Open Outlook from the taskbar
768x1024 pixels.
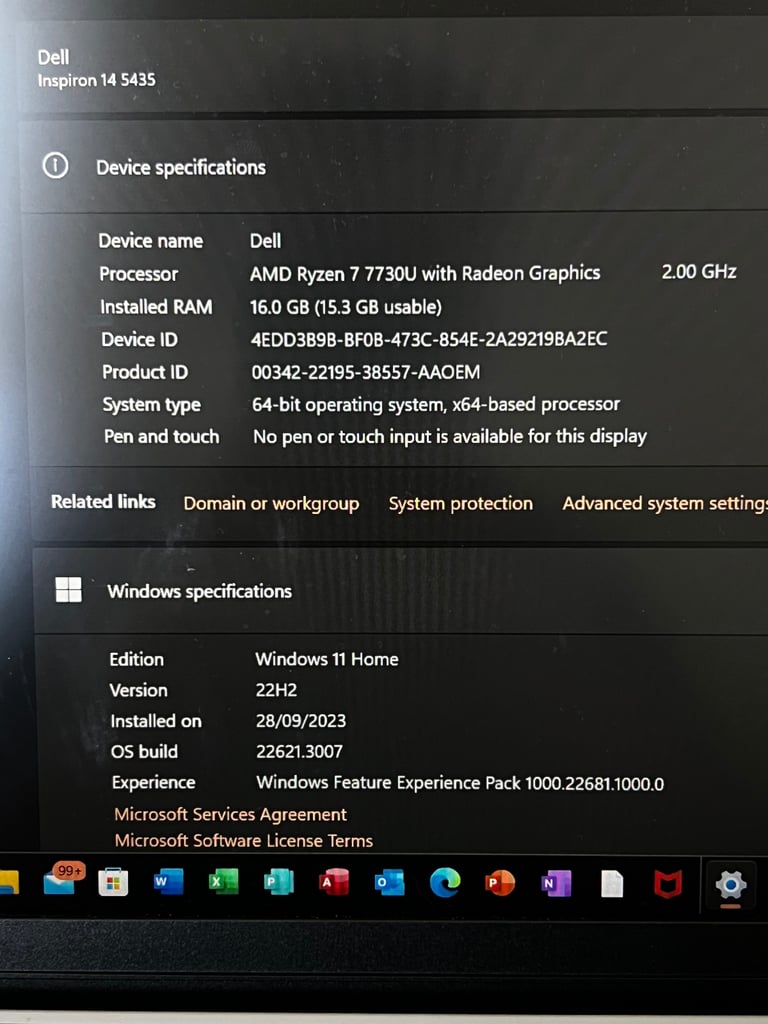pyautogui.click(x=389, y=883)
